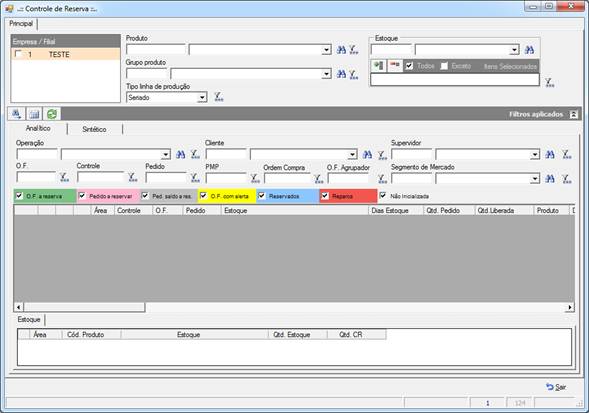Image resolution: width=589 pixels, height=413 pixels.
Task: Click the Qtd Liberada column header
Action: pyautogui.click(x=504, y=210)
